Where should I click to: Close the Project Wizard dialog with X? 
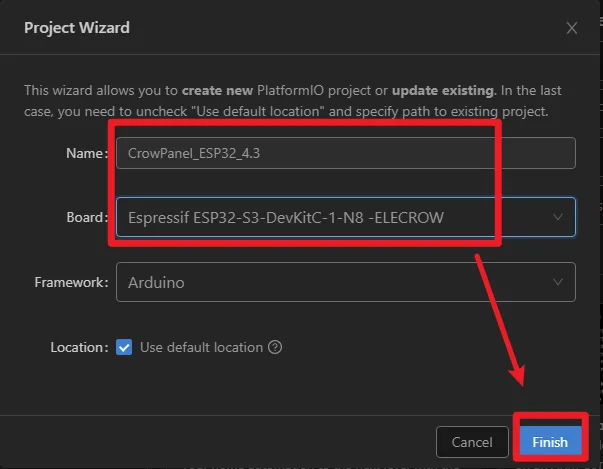pyautogui.click(x=571, y=28)
